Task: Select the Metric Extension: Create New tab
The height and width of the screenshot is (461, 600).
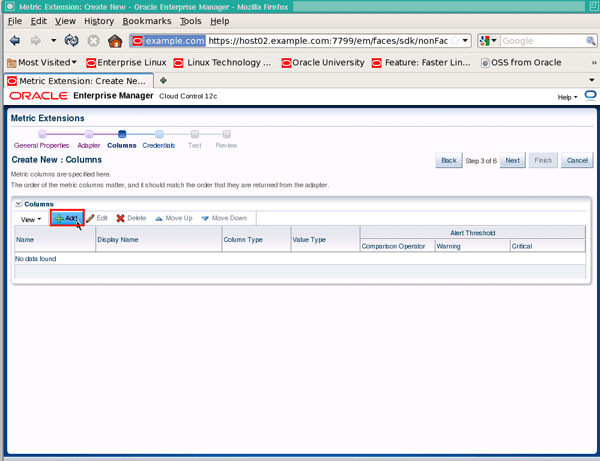Action: [78, 81]
